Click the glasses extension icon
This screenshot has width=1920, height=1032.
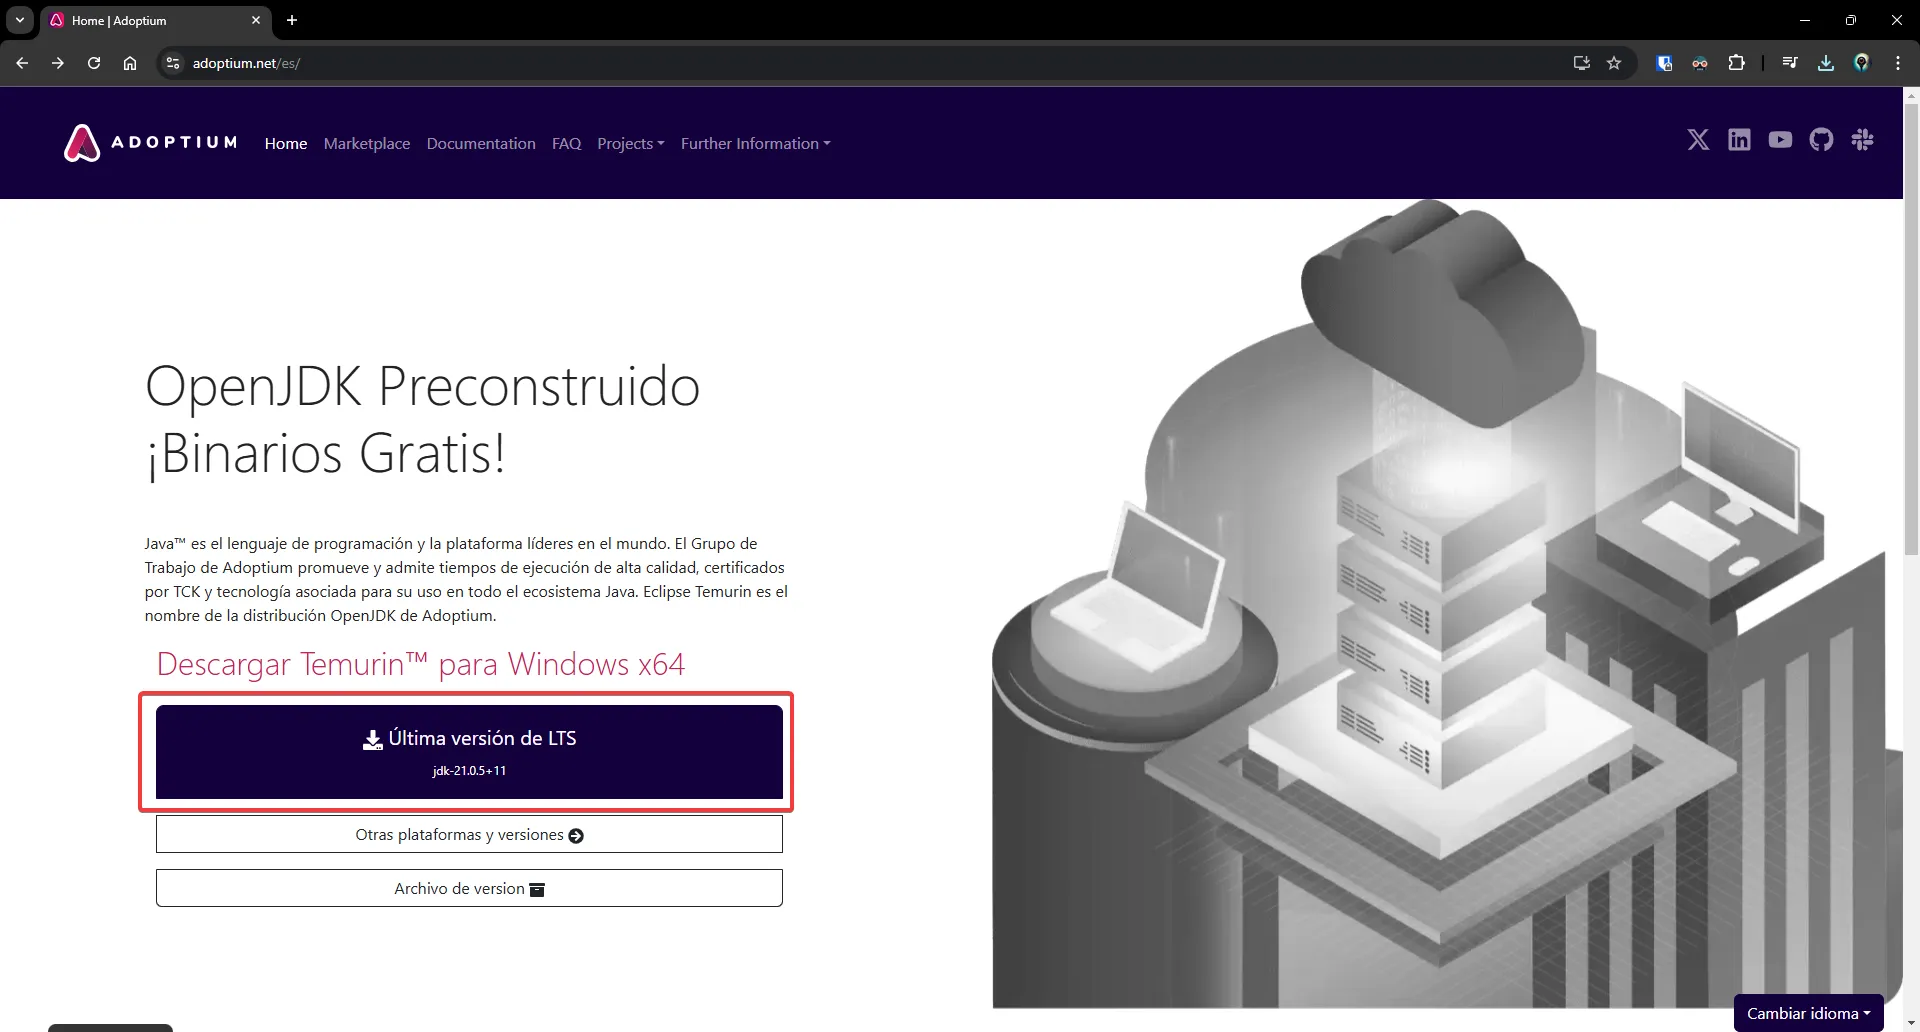point(1700,63)
